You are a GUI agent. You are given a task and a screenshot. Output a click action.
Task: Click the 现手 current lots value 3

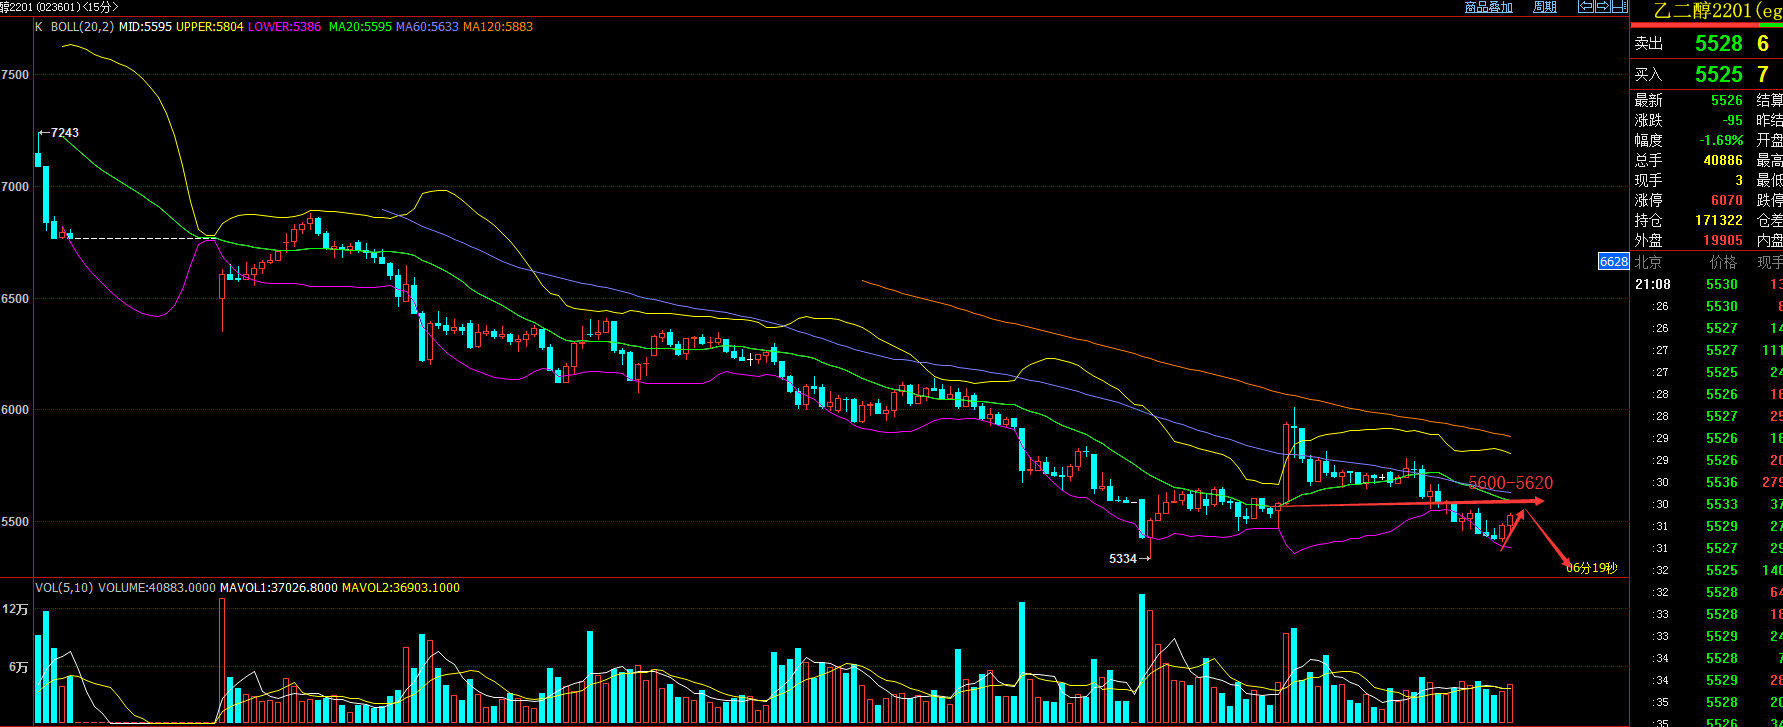(x=1739, y=181)
